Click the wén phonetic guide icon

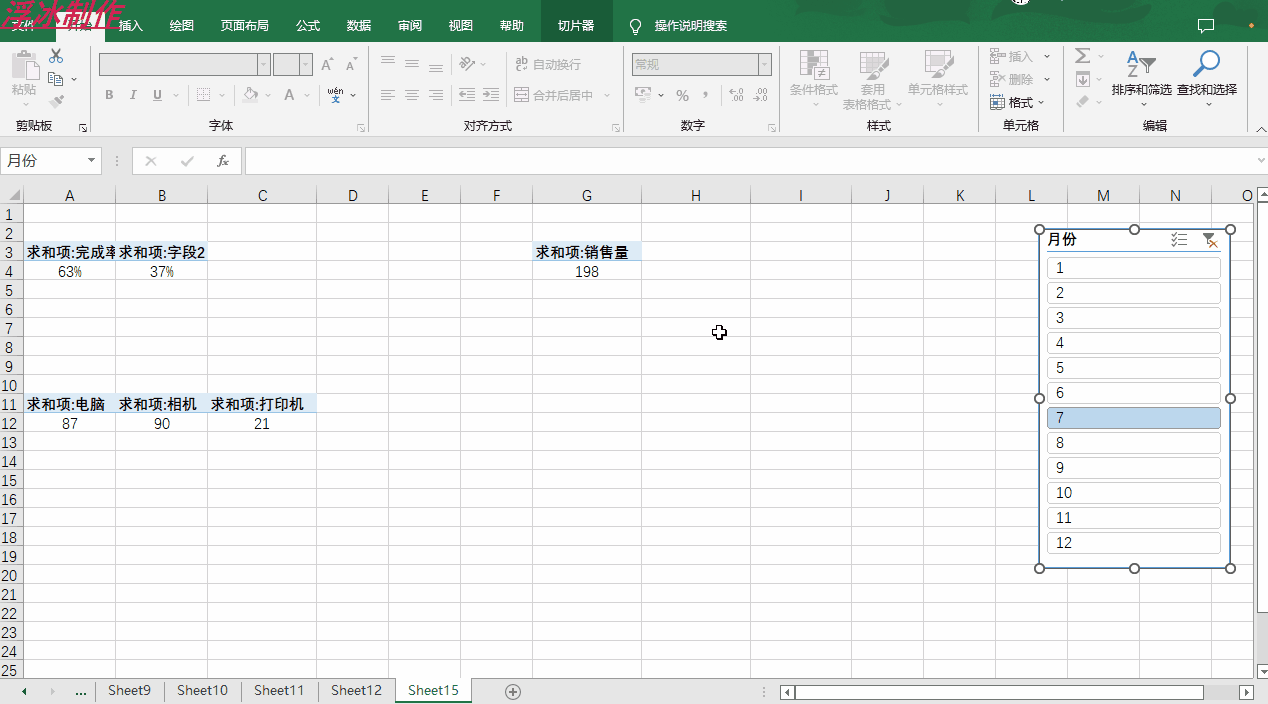(x=336, y=95)
